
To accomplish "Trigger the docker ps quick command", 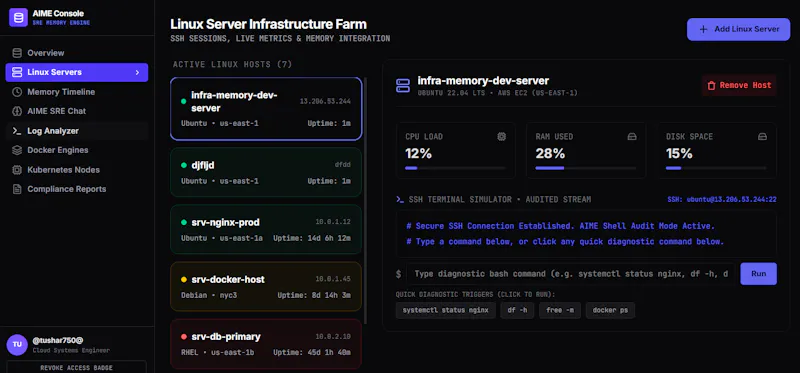I will coord(610,310).
